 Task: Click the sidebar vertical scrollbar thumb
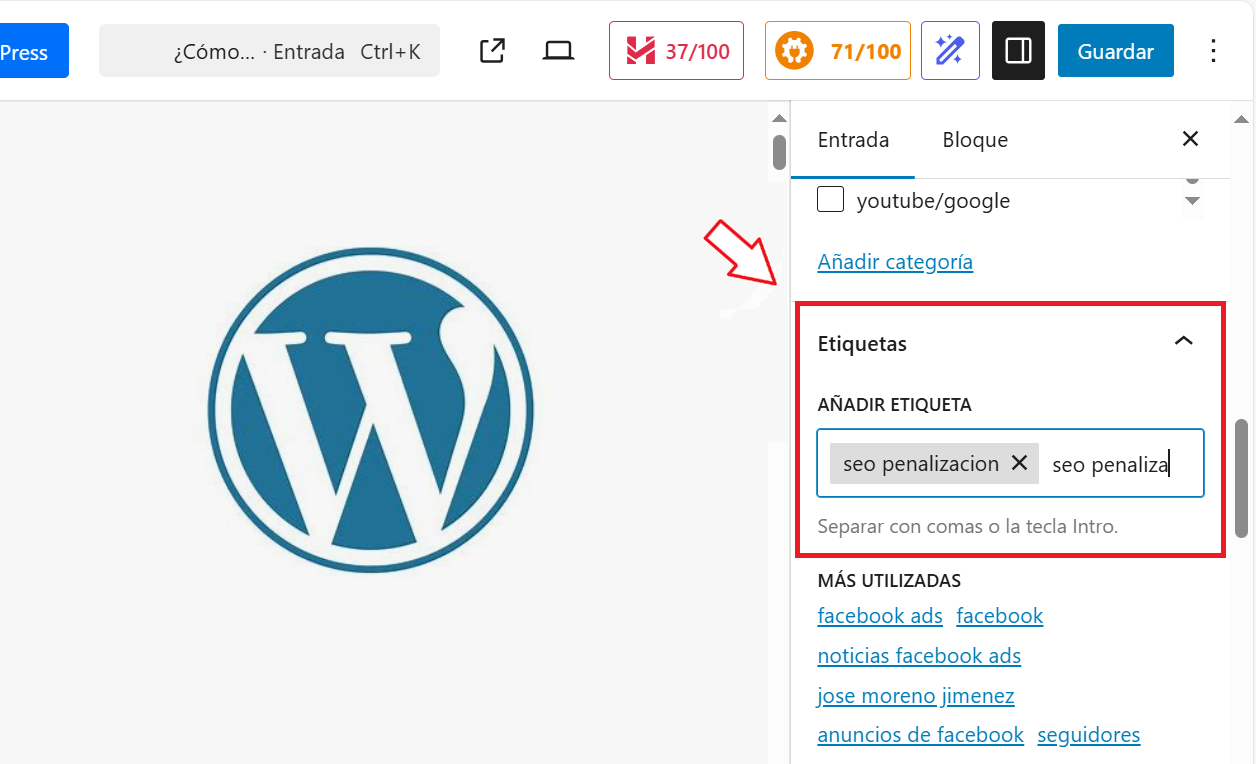point(1241,478)
